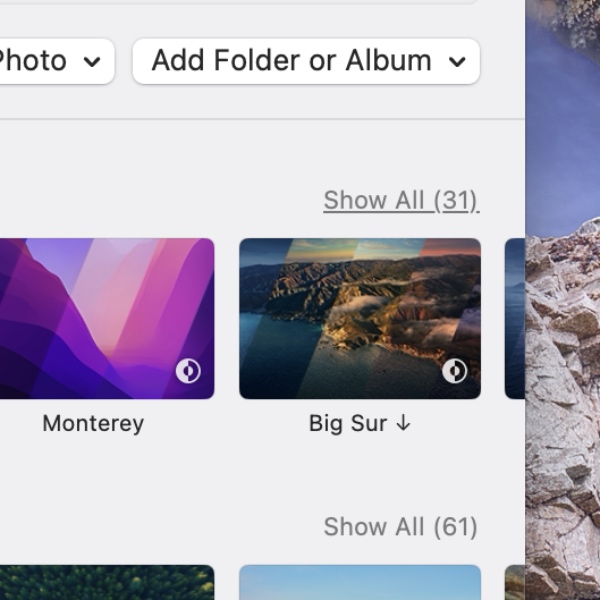Show all 61 wallpapers in the second section
Viewport: 600px width, 600px height.
click(x=401, y=527)
